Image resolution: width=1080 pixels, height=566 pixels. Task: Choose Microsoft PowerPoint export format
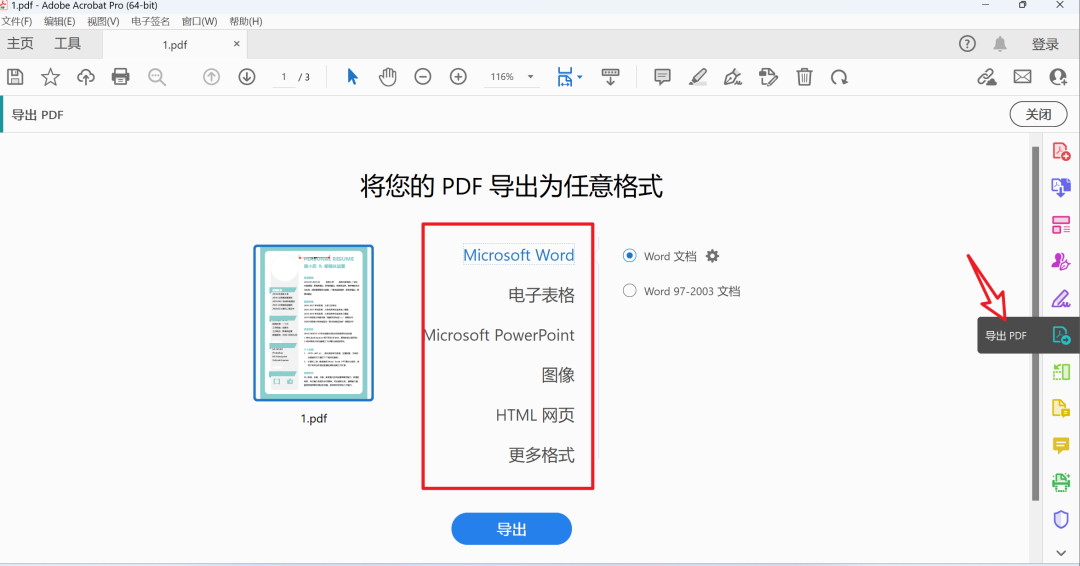pyautogui.click(x=499, y=335)
